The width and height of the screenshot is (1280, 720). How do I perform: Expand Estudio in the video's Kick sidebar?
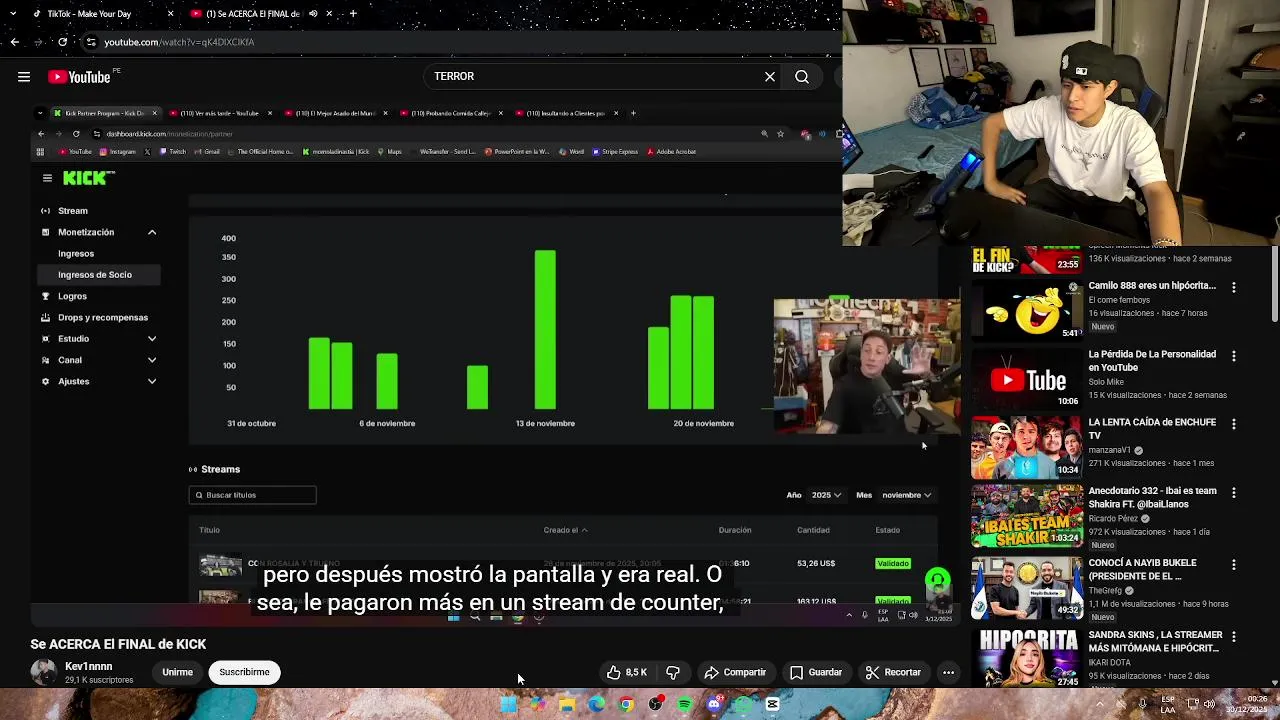click(152, 339)
